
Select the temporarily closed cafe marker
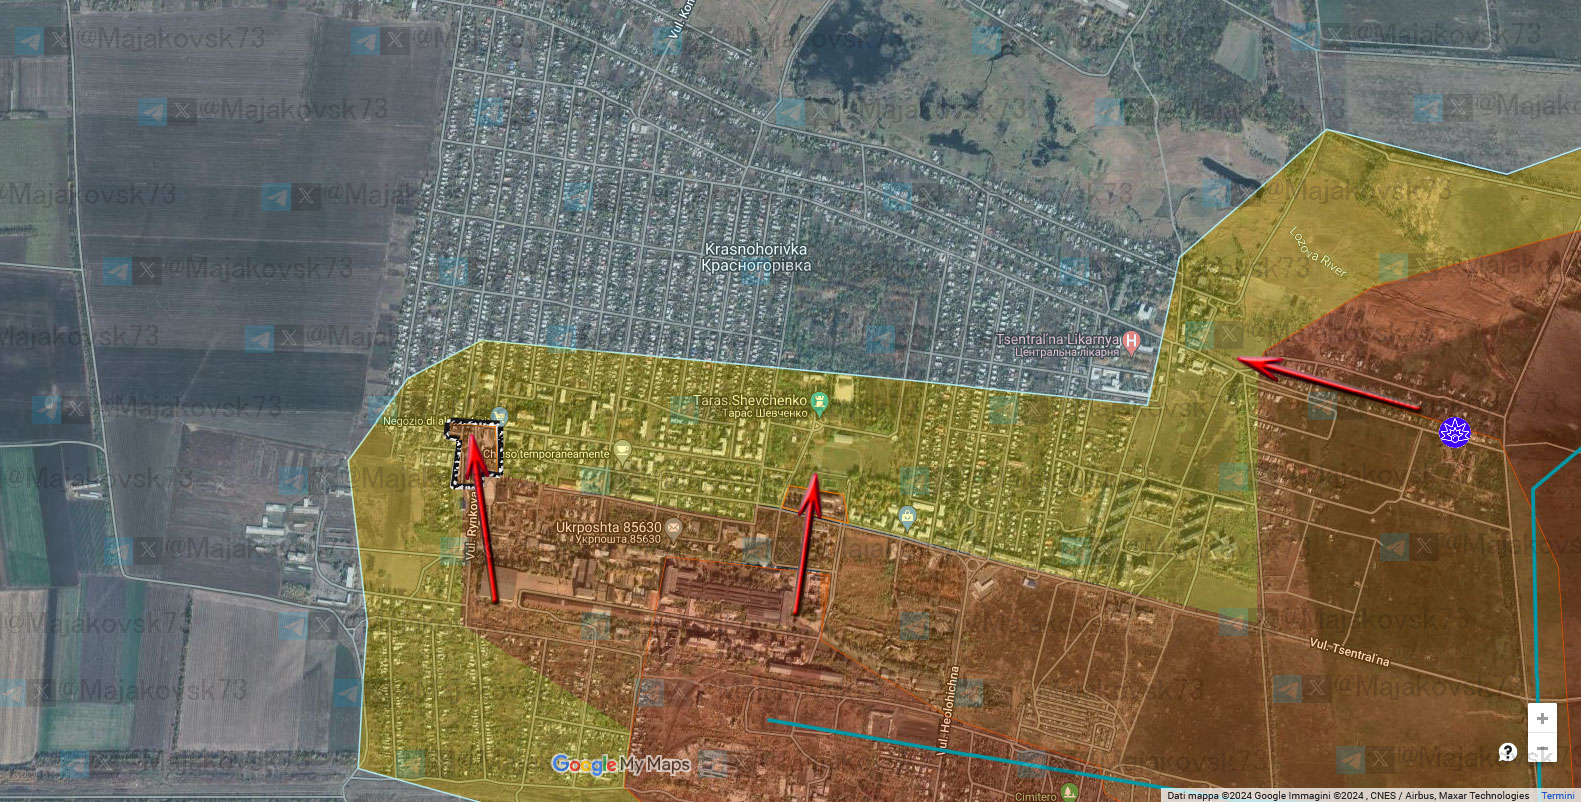point(622,450)
